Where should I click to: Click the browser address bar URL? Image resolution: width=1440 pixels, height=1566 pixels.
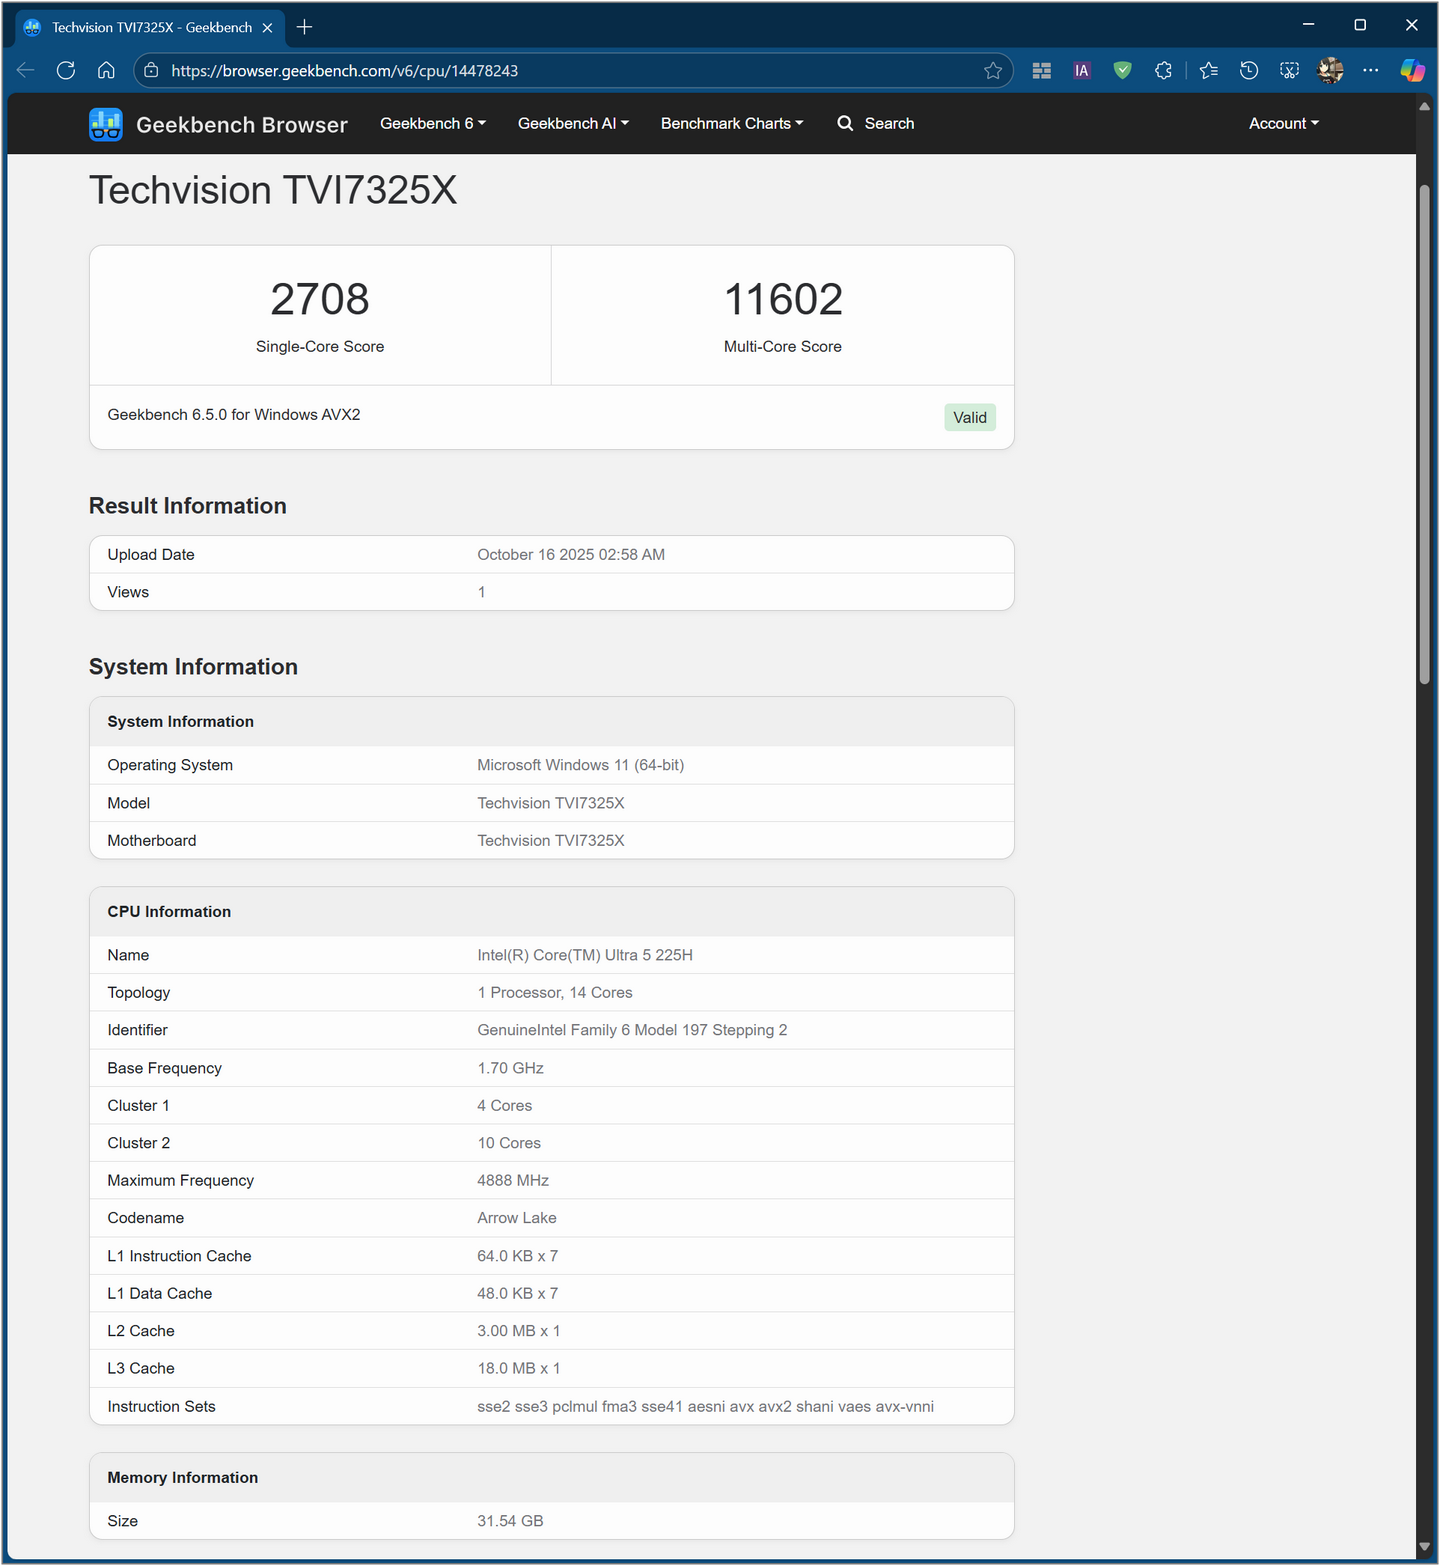[x=345, y=71]
